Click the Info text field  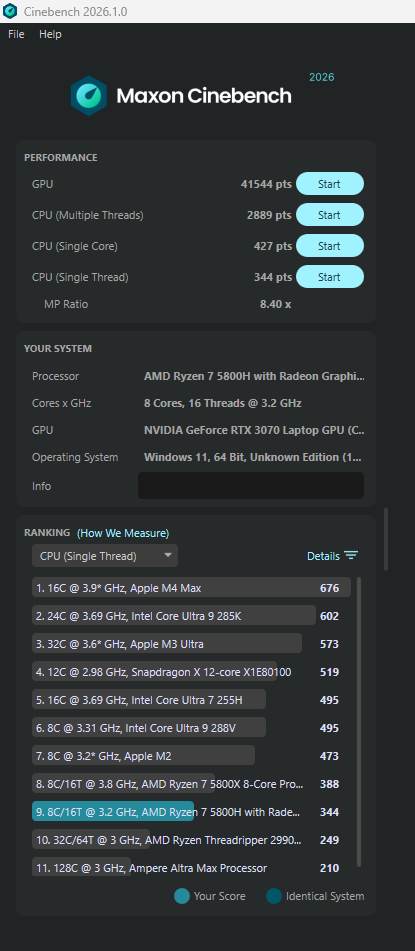pos(251,485)
